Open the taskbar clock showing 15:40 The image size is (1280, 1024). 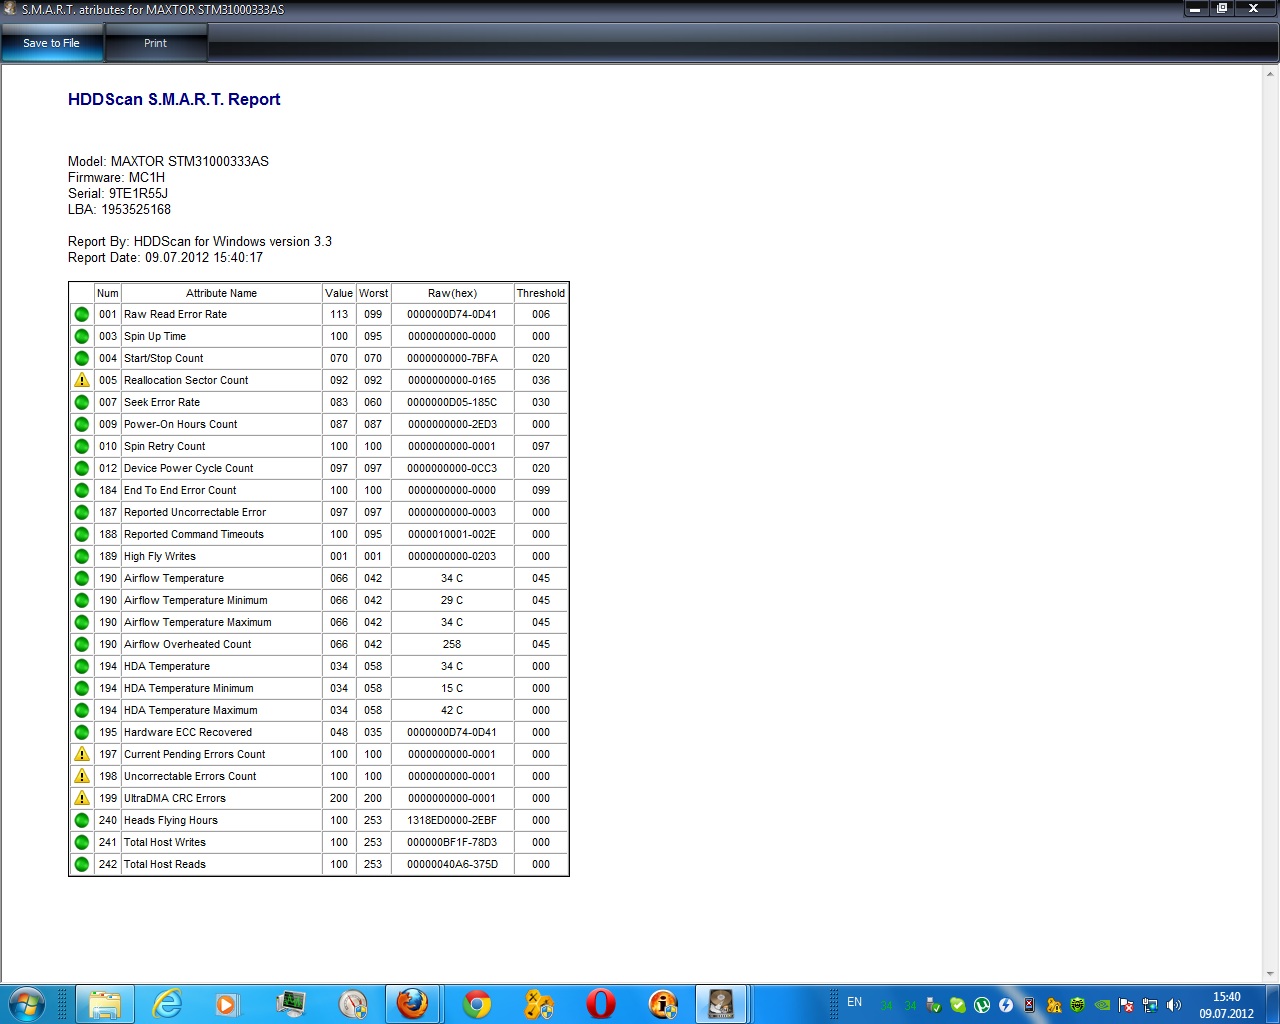[1227, 1005]
